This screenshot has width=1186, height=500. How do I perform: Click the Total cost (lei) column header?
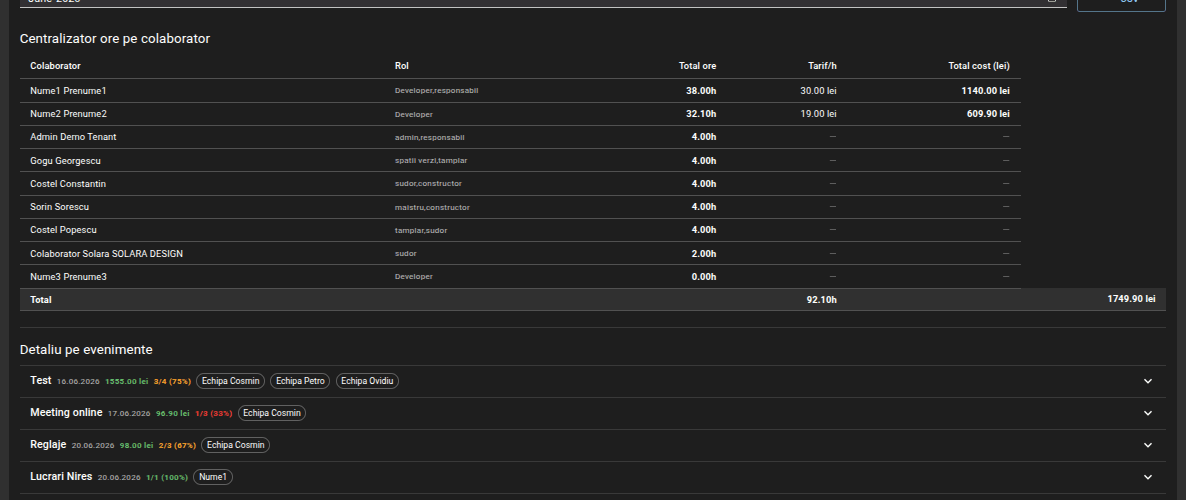click(x=979, y=66)
